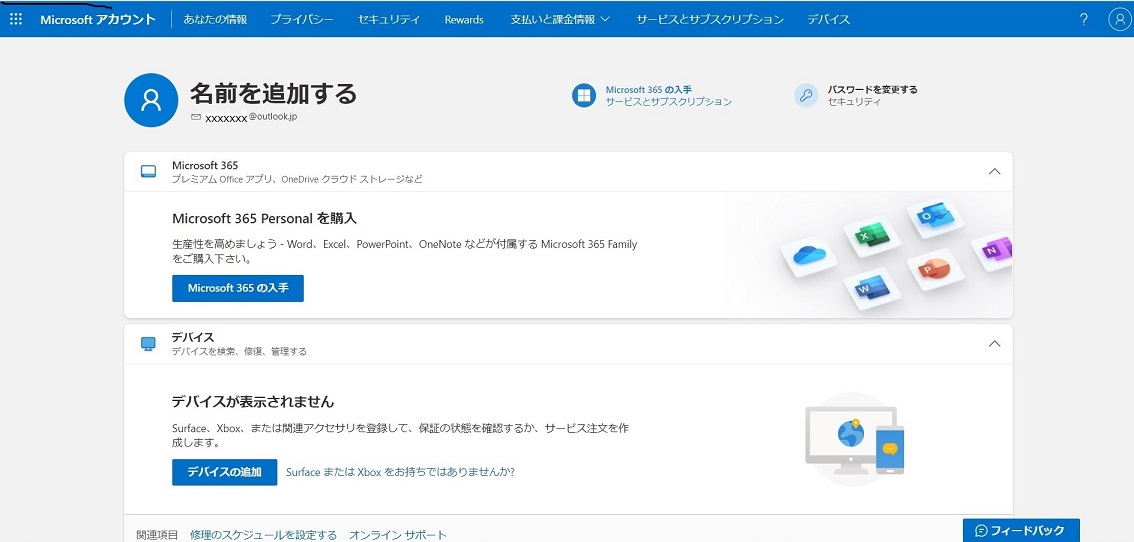The width and height of the screenshot is (1134, 542).
Task: Click the large blue profile avatar
Action: [151, 100]
